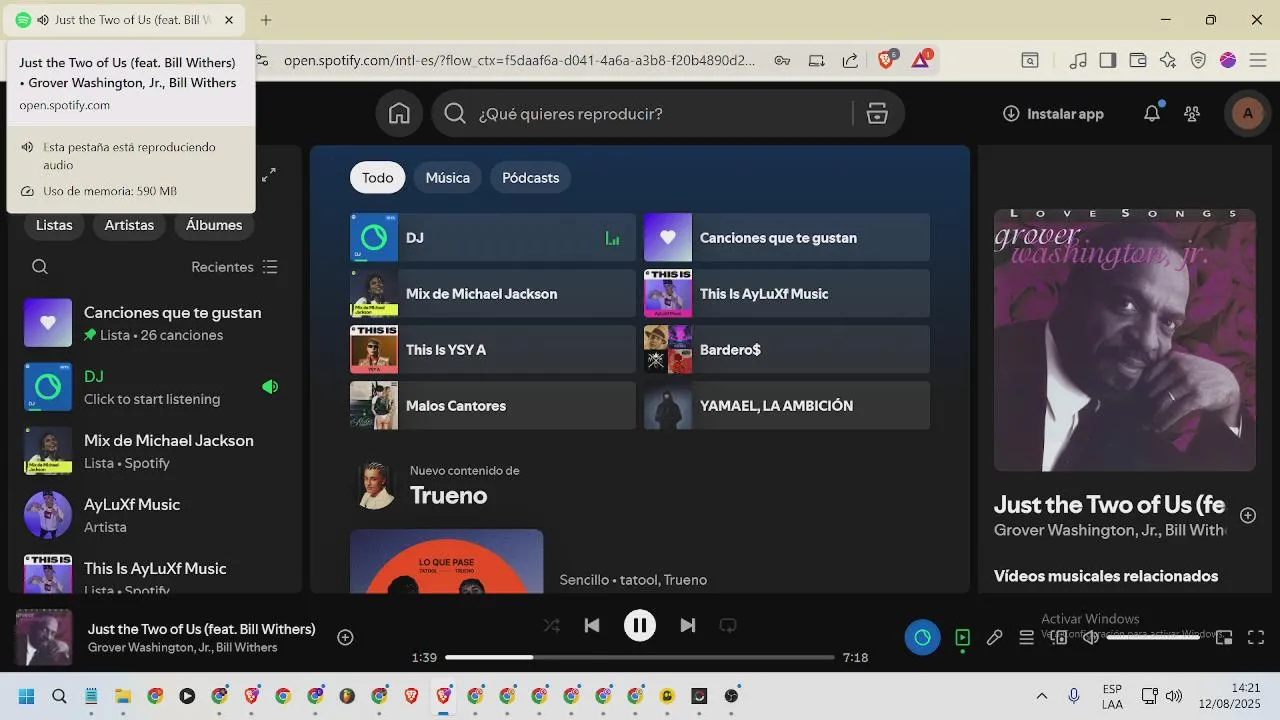The height and width of the screenshot is (720, 1280).
Task: Open the browser media control music note icon
Action: [x=1078, y=60]
